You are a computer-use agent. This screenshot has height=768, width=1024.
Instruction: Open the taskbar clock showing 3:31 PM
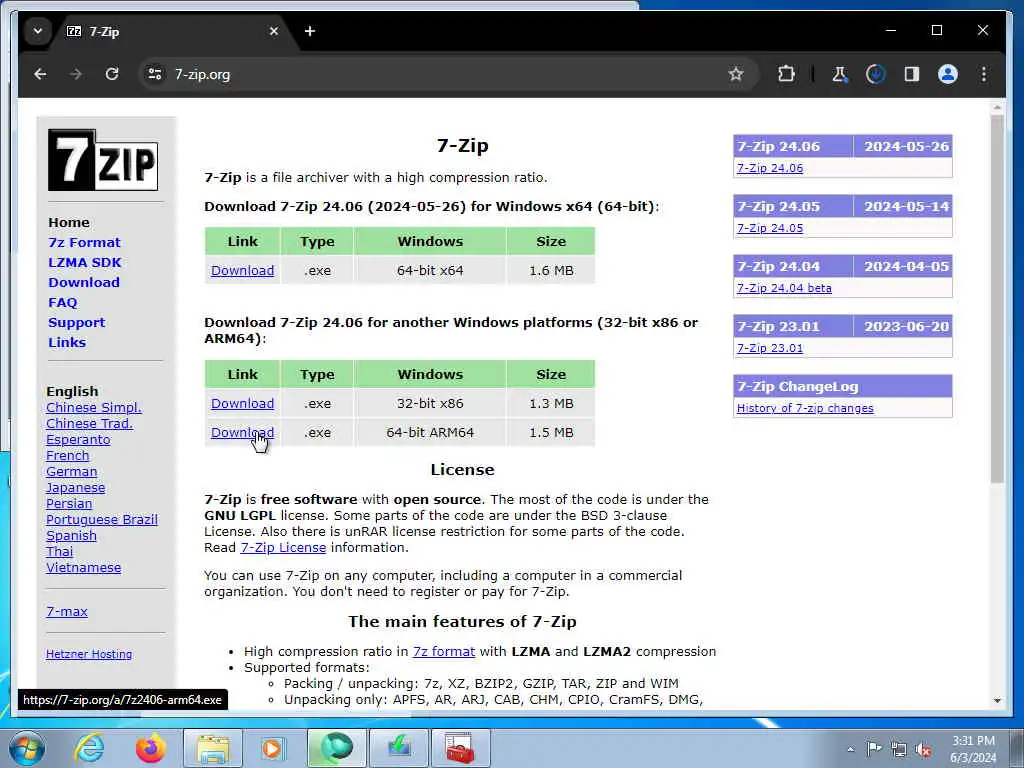[973, 749]
